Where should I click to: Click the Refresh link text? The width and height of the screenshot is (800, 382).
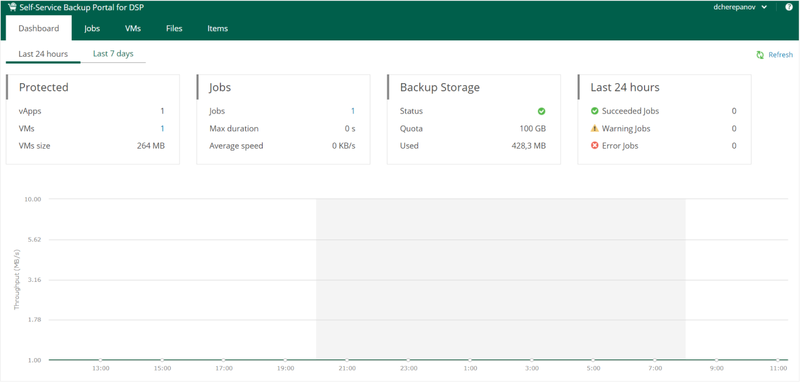point(781,55)
